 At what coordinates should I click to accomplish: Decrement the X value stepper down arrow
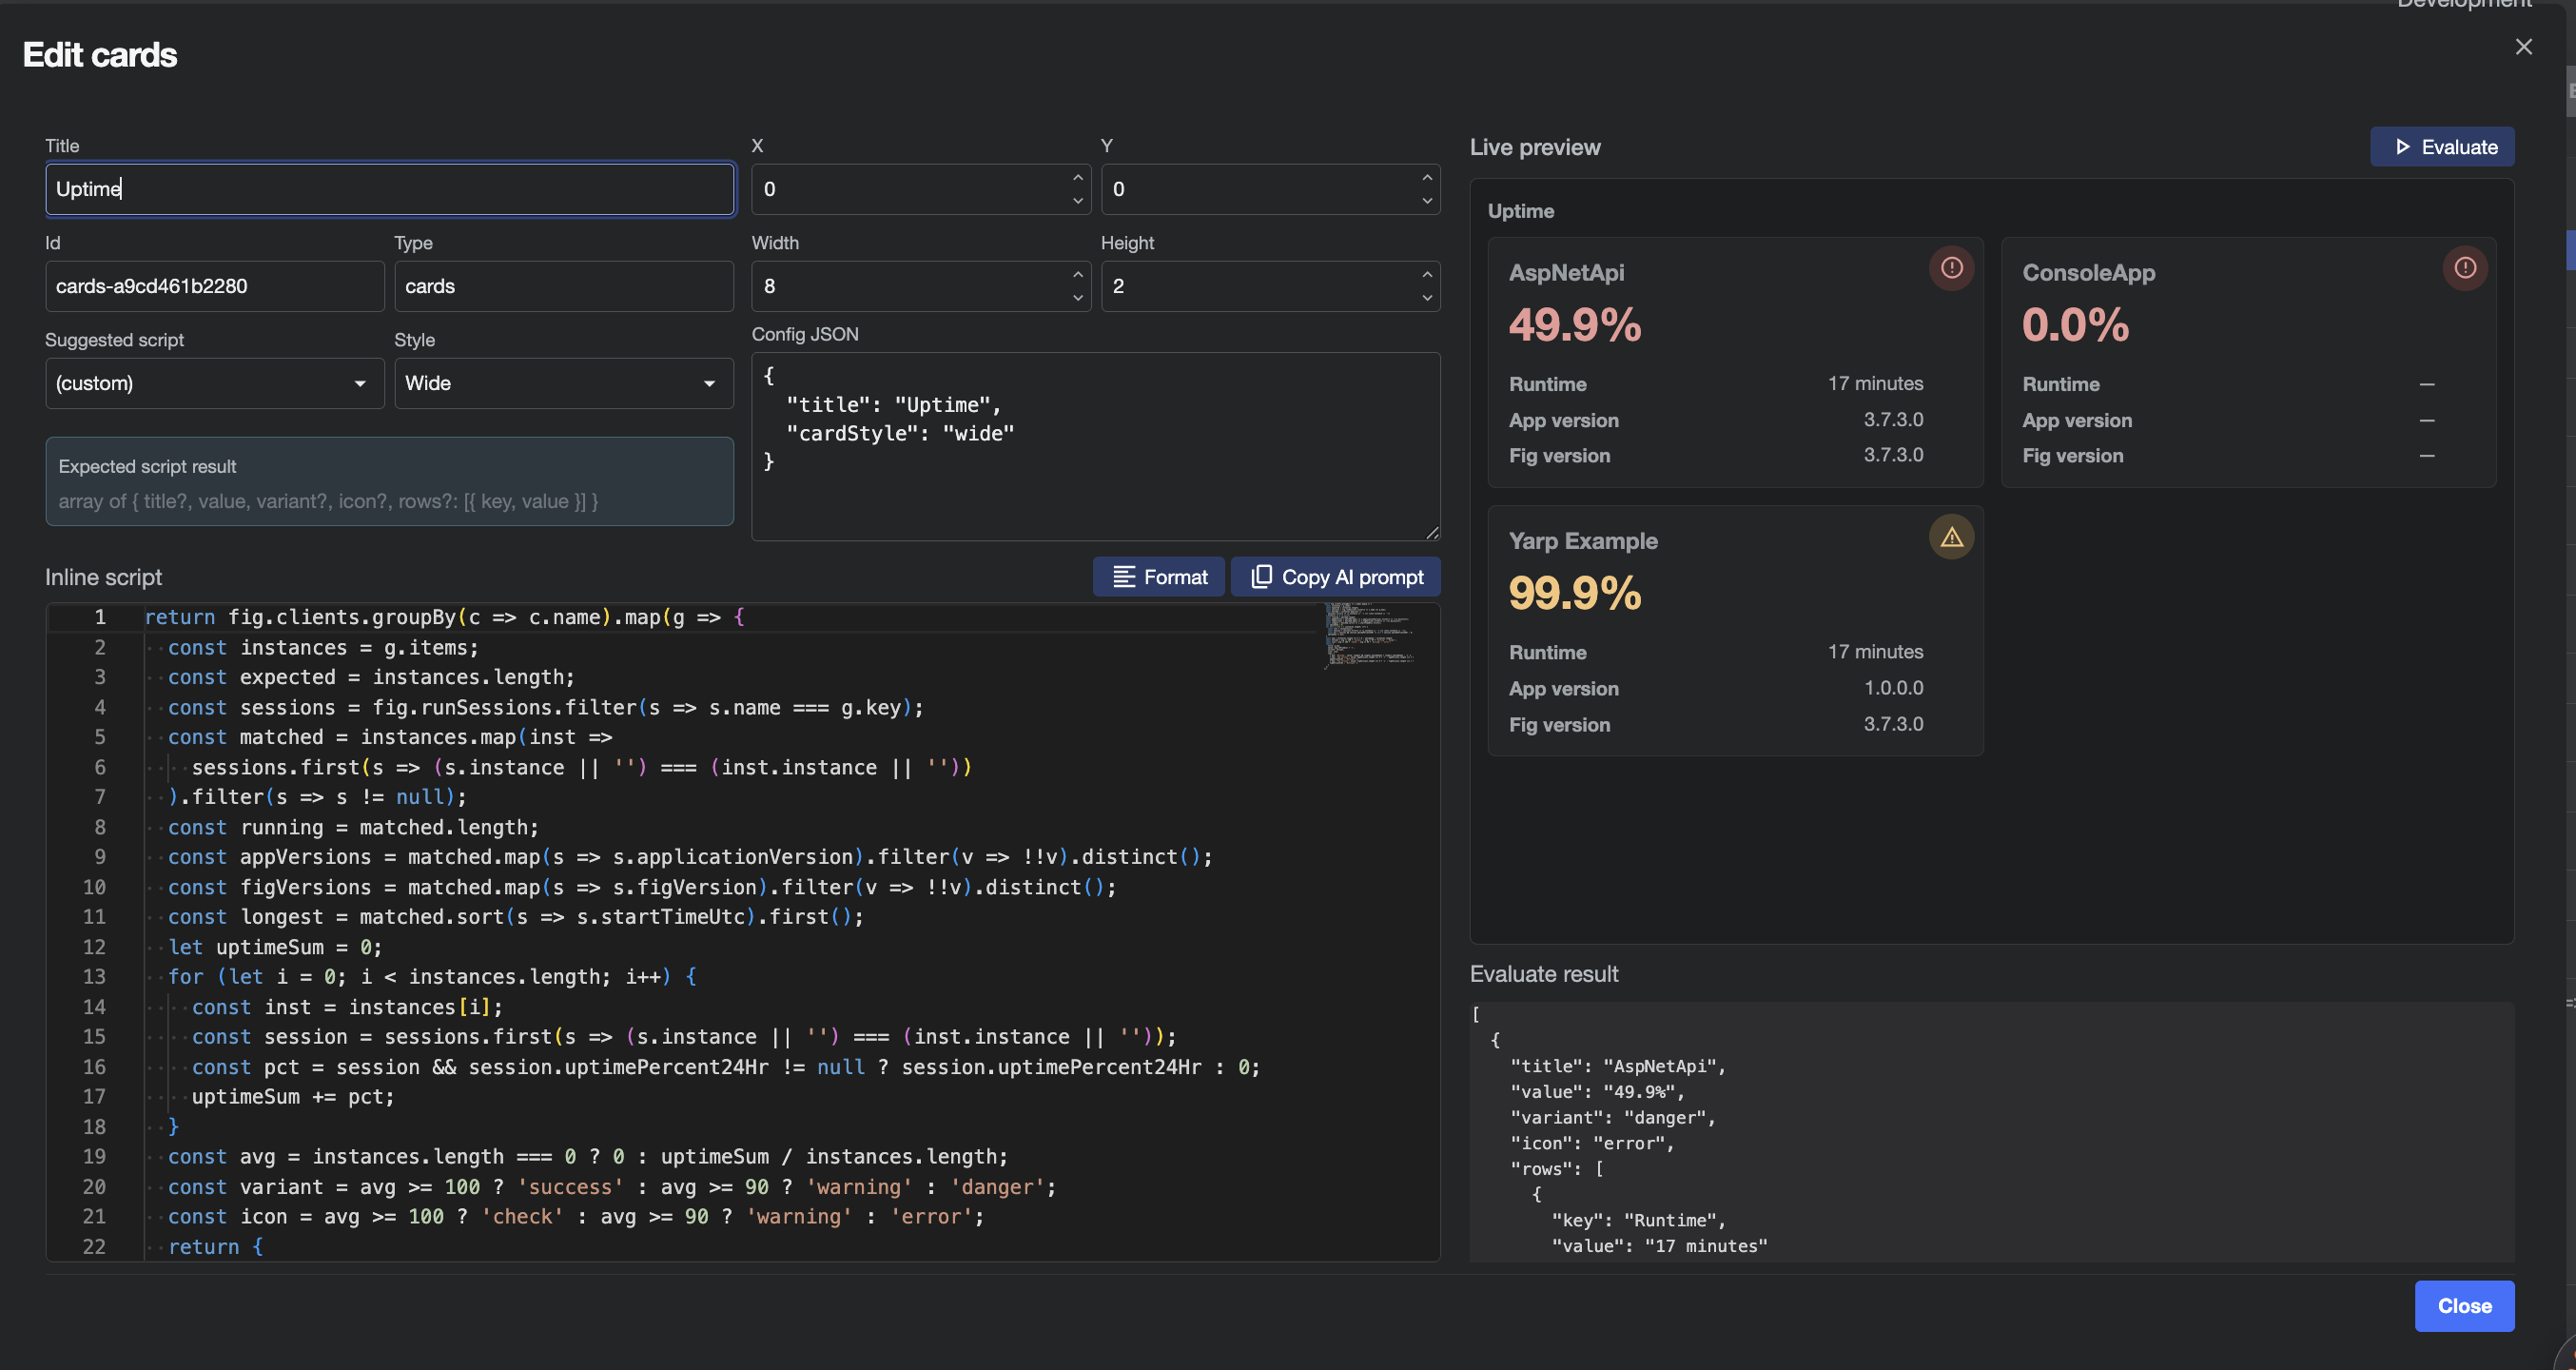pos(1077,201)
